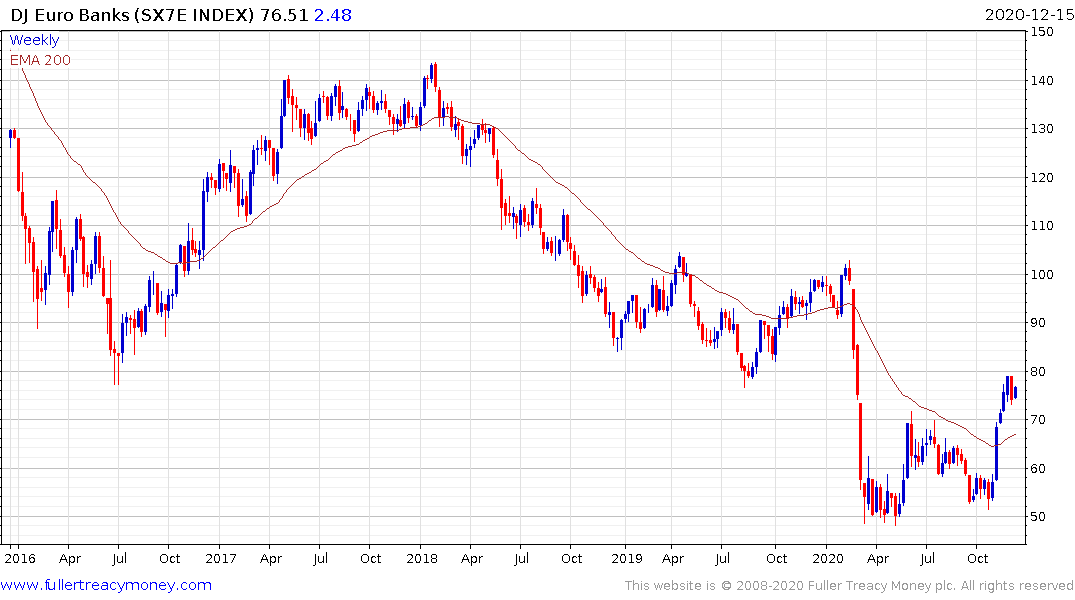1075x600 pixels.
Task: Select the 2016 x-axis label
Action: pyautogui.click(x=19, y=558)
